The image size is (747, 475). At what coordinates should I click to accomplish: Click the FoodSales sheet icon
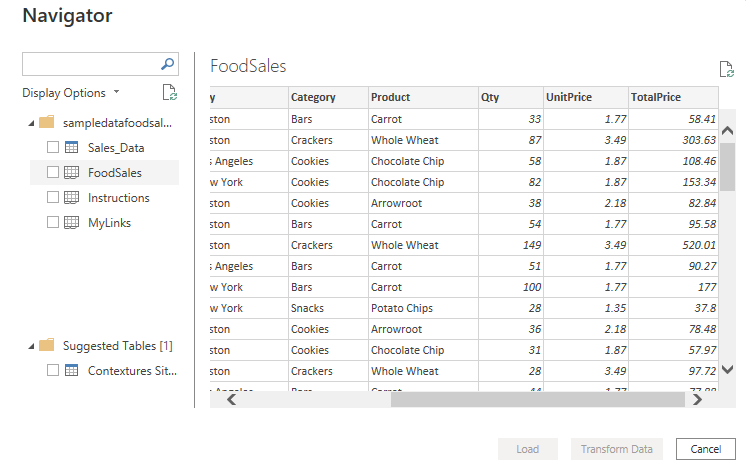[x=72, y=173]
